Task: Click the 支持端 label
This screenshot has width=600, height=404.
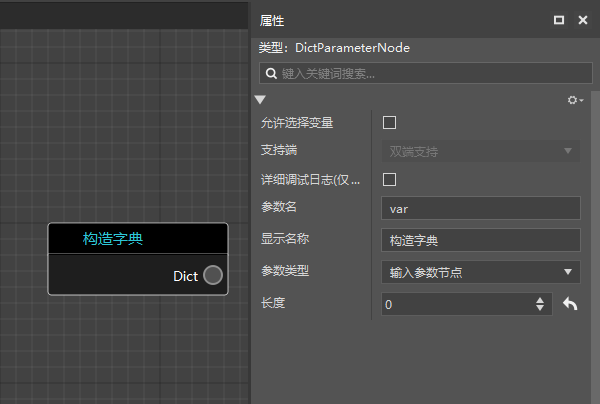Action: tap(279, 150)
